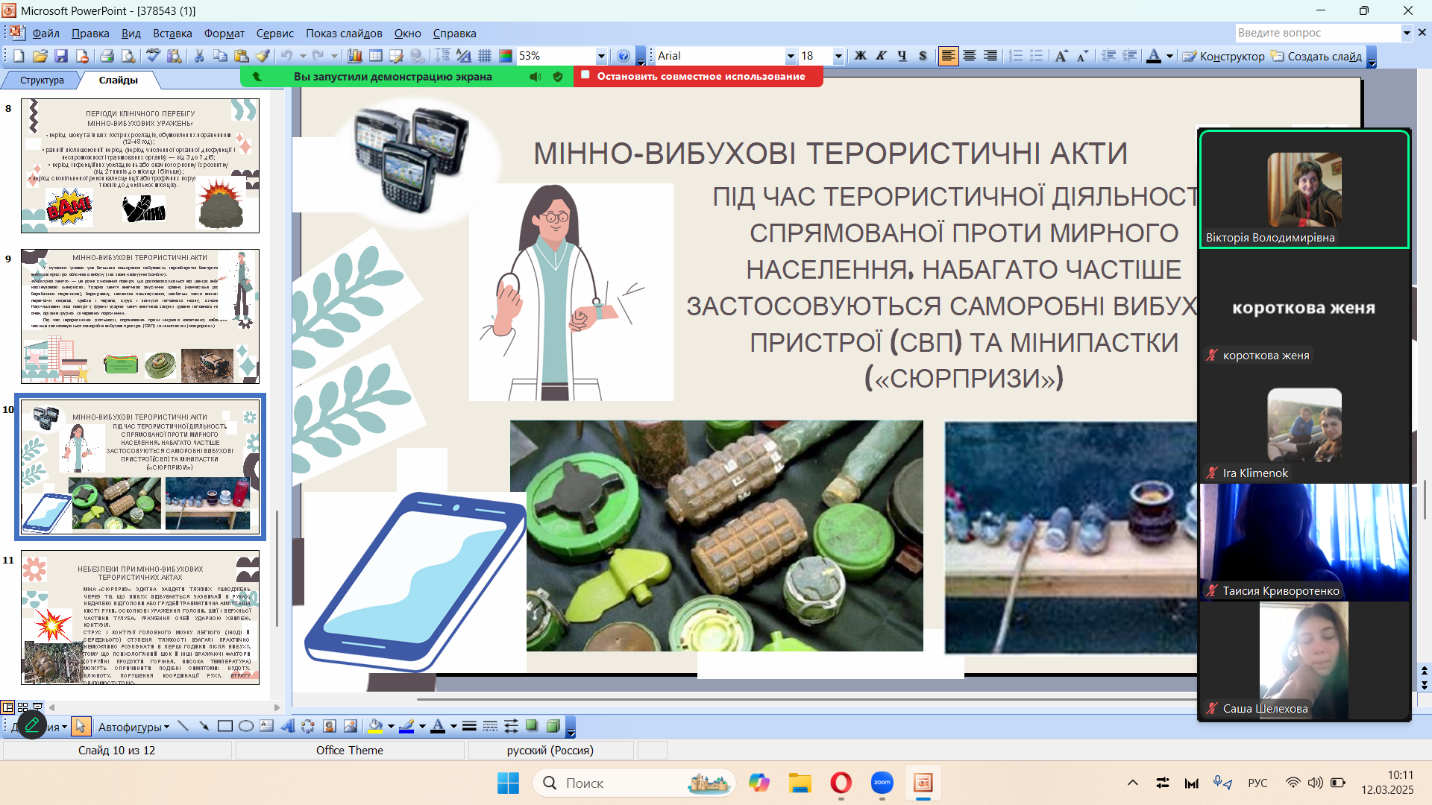The width and height of the screenshot is (1432, 805).
Task: Click the WordArt insert icon
Action: (287, 727)
